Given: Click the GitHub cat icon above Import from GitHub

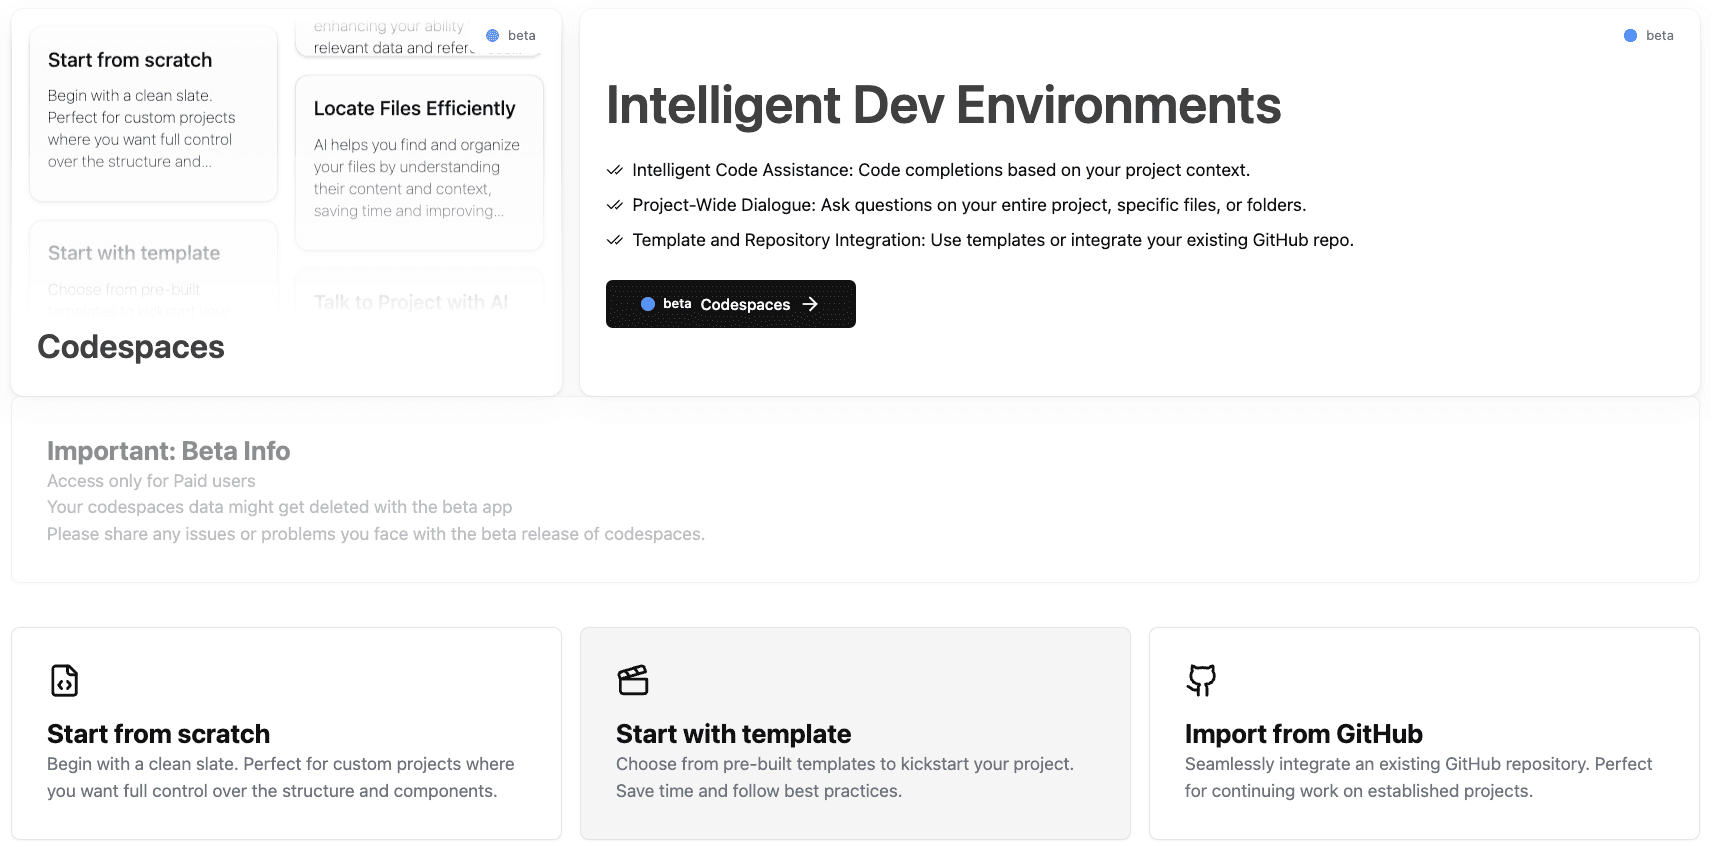Looking at the screenshot, I should click(1201, 680).
